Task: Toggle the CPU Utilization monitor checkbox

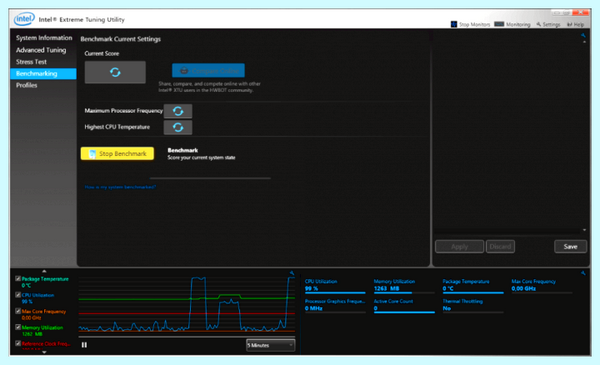Action: 18,295
